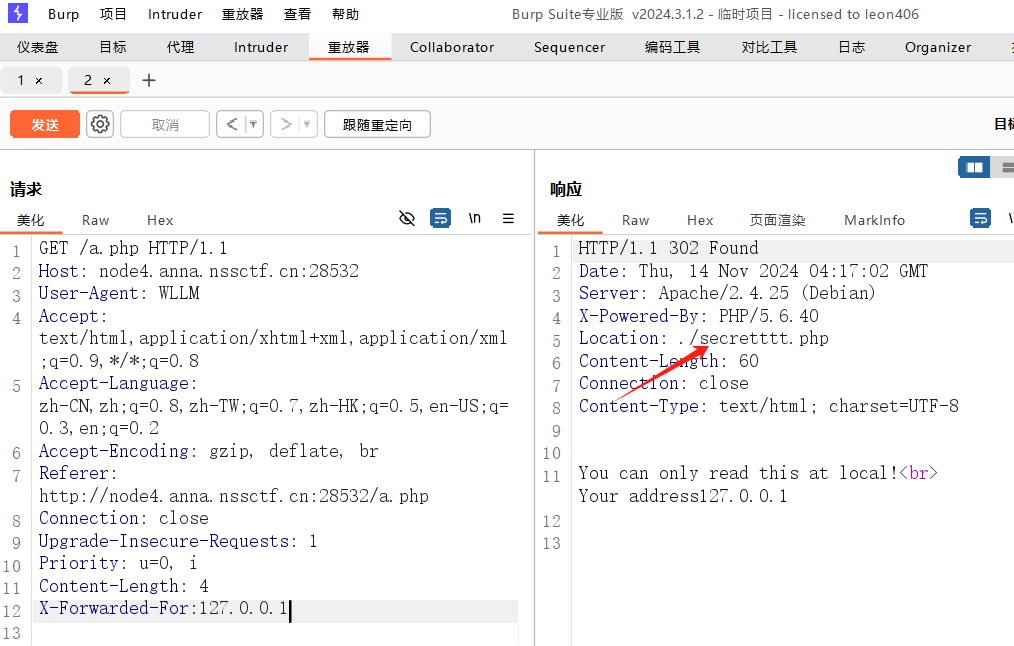Screen dimensions: 1014x646
Task: Click the X-Powered-By: PHP/5.6.40 header
Action: click(698, 316)
